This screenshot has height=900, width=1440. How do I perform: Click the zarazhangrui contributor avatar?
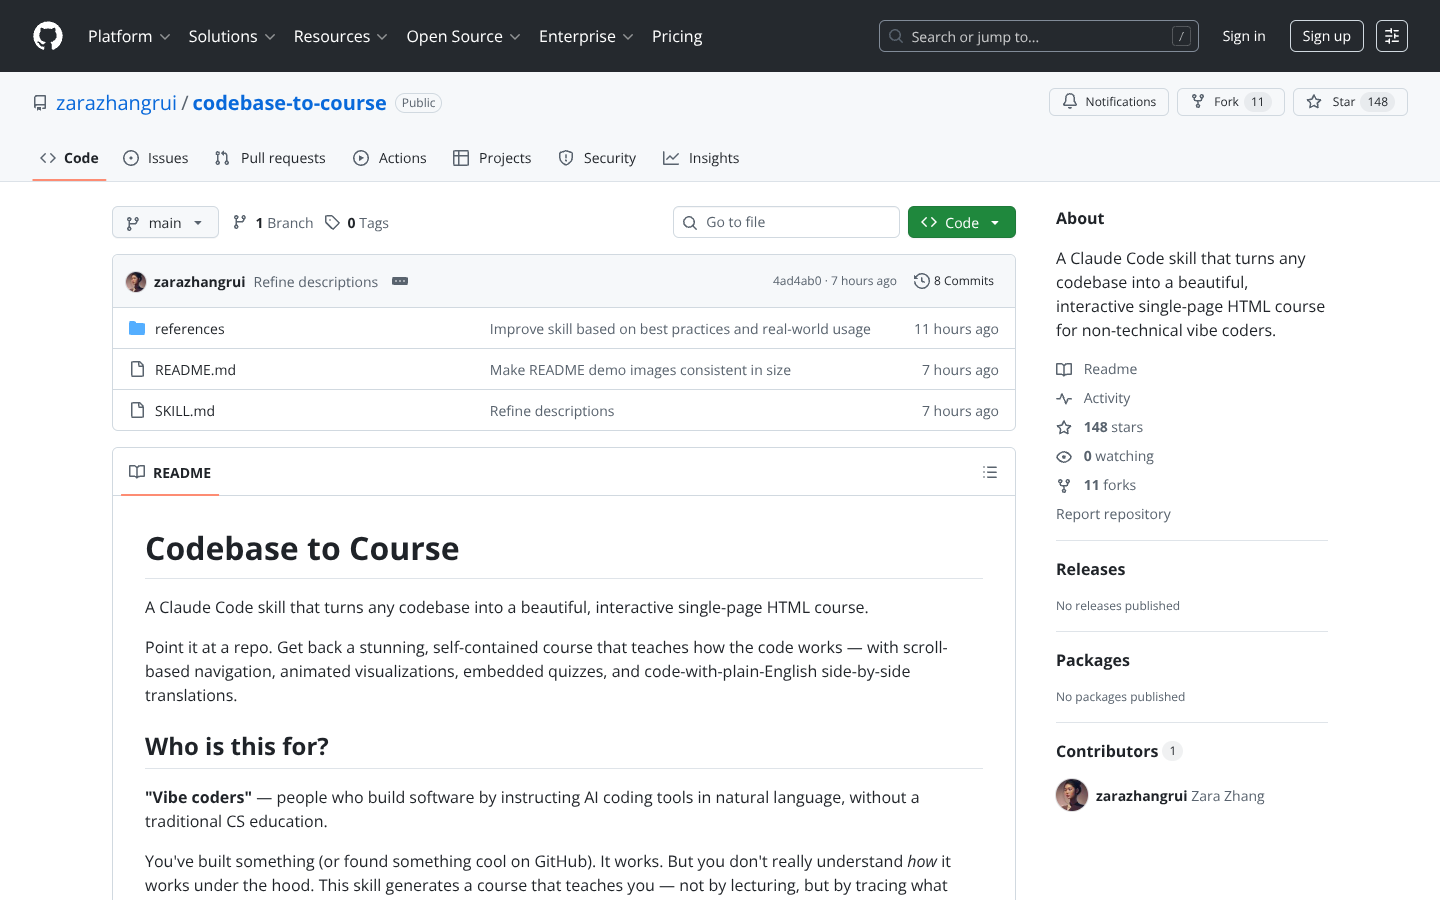pos(1071,795)
